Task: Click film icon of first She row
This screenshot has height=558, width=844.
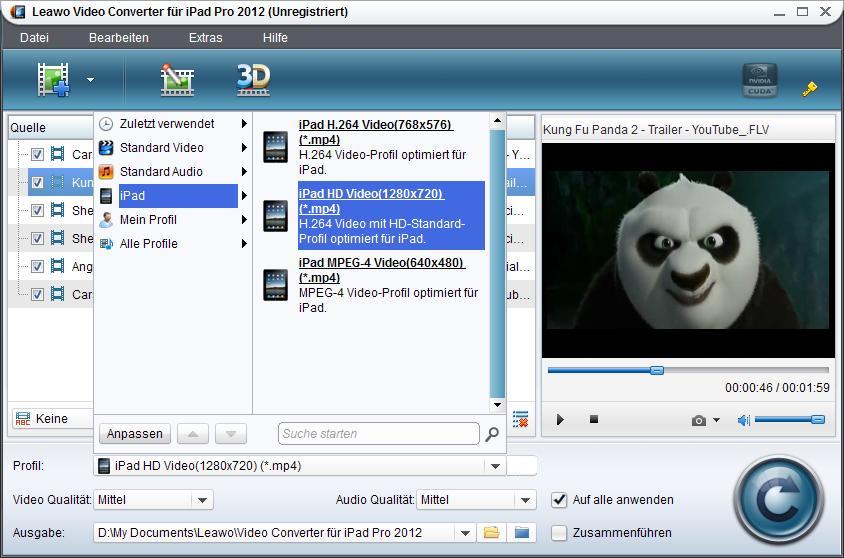Action: (58, 210)
